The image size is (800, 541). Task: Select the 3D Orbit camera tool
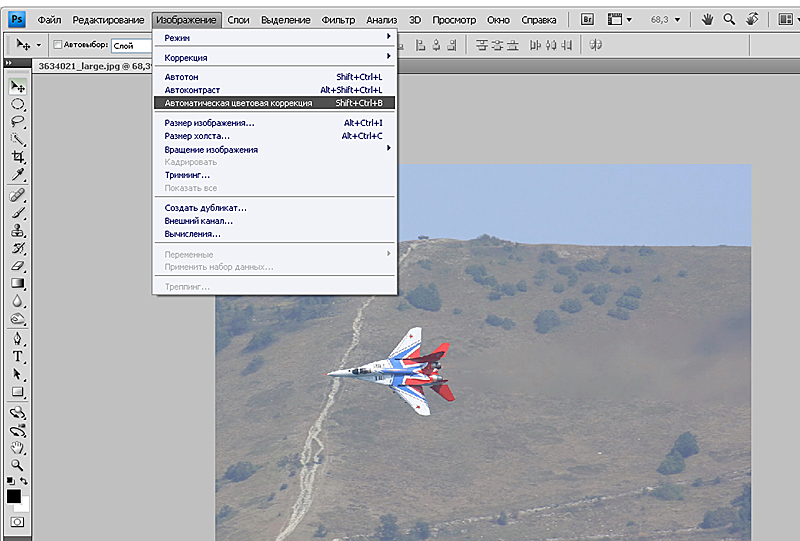pyautogui.click(x=18, y=430)
